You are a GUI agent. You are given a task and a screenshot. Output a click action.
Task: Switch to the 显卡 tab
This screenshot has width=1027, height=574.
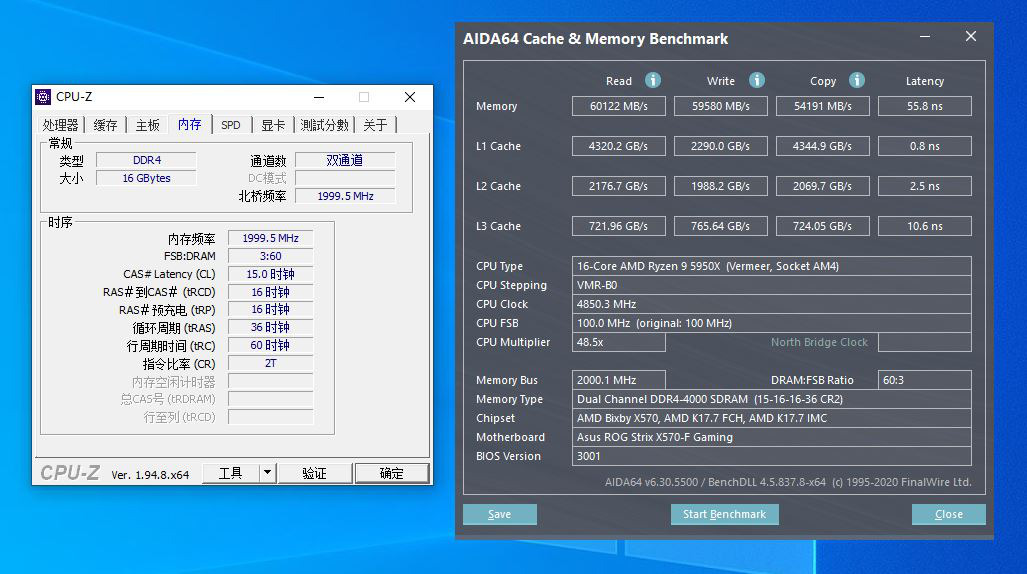(273, 125)
